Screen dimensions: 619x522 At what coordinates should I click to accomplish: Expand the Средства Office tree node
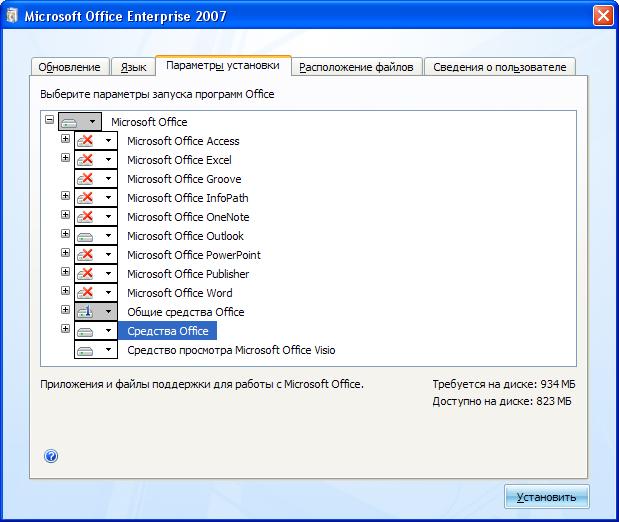pyautogui.click(x=66, y=329)
